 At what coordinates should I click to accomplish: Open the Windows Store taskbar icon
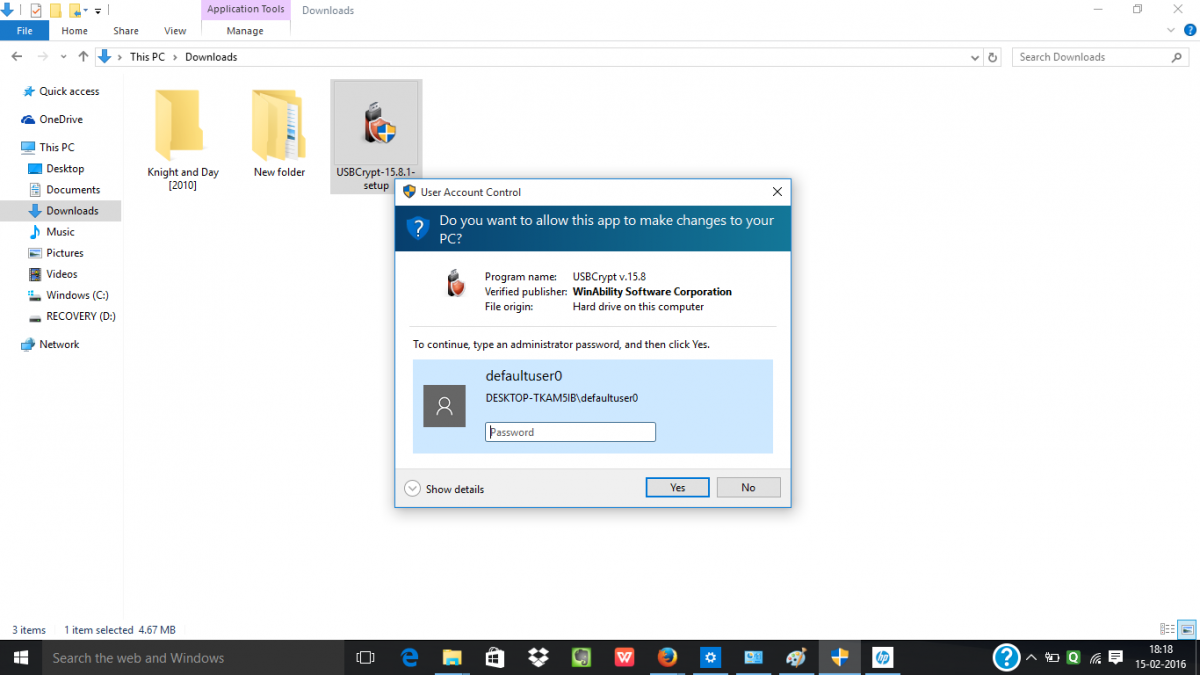(x=495, y=657)
